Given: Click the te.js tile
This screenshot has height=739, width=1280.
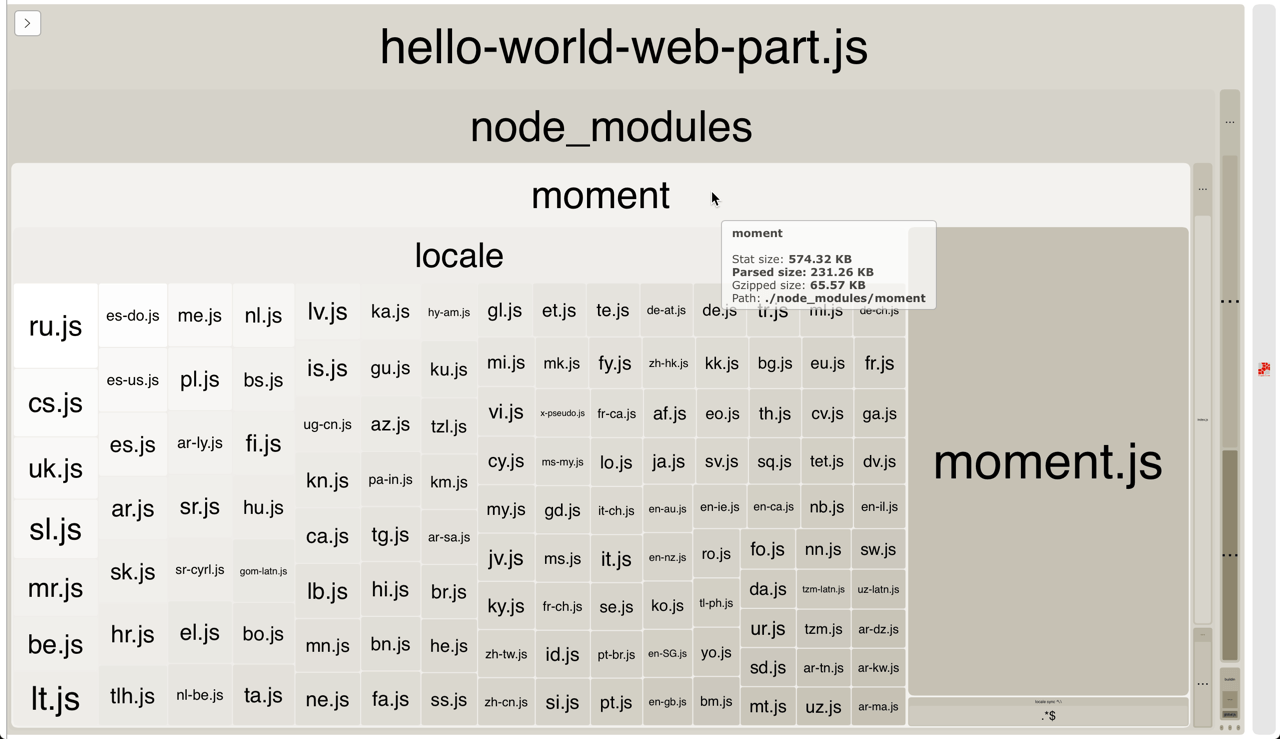Looking at the screenshot, I should pyautogui.click(x=613, y=310).
